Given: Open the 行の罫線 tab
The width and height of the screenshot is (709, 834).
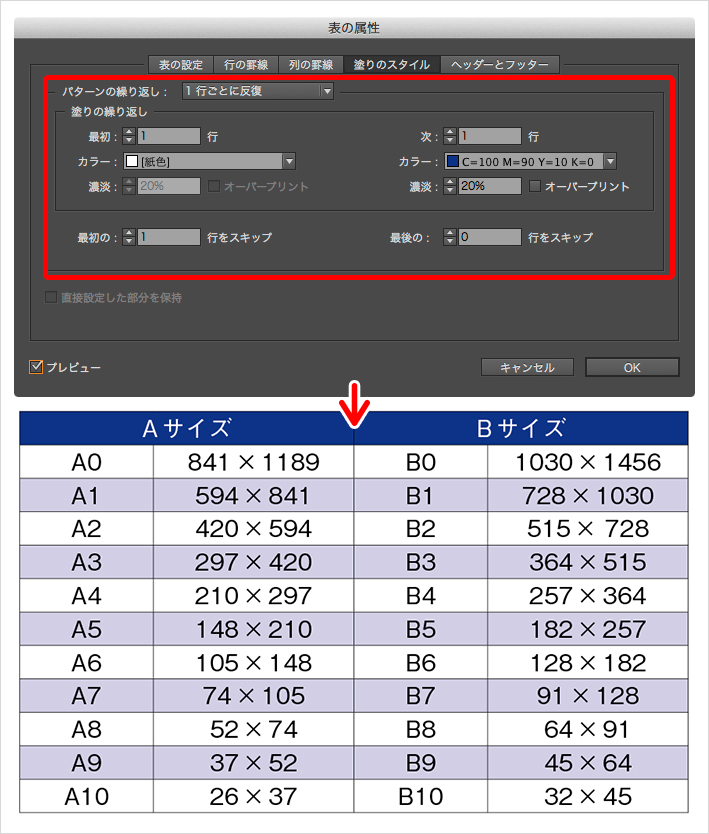Looking at the screenshot, I should click(x=246, y=64).
